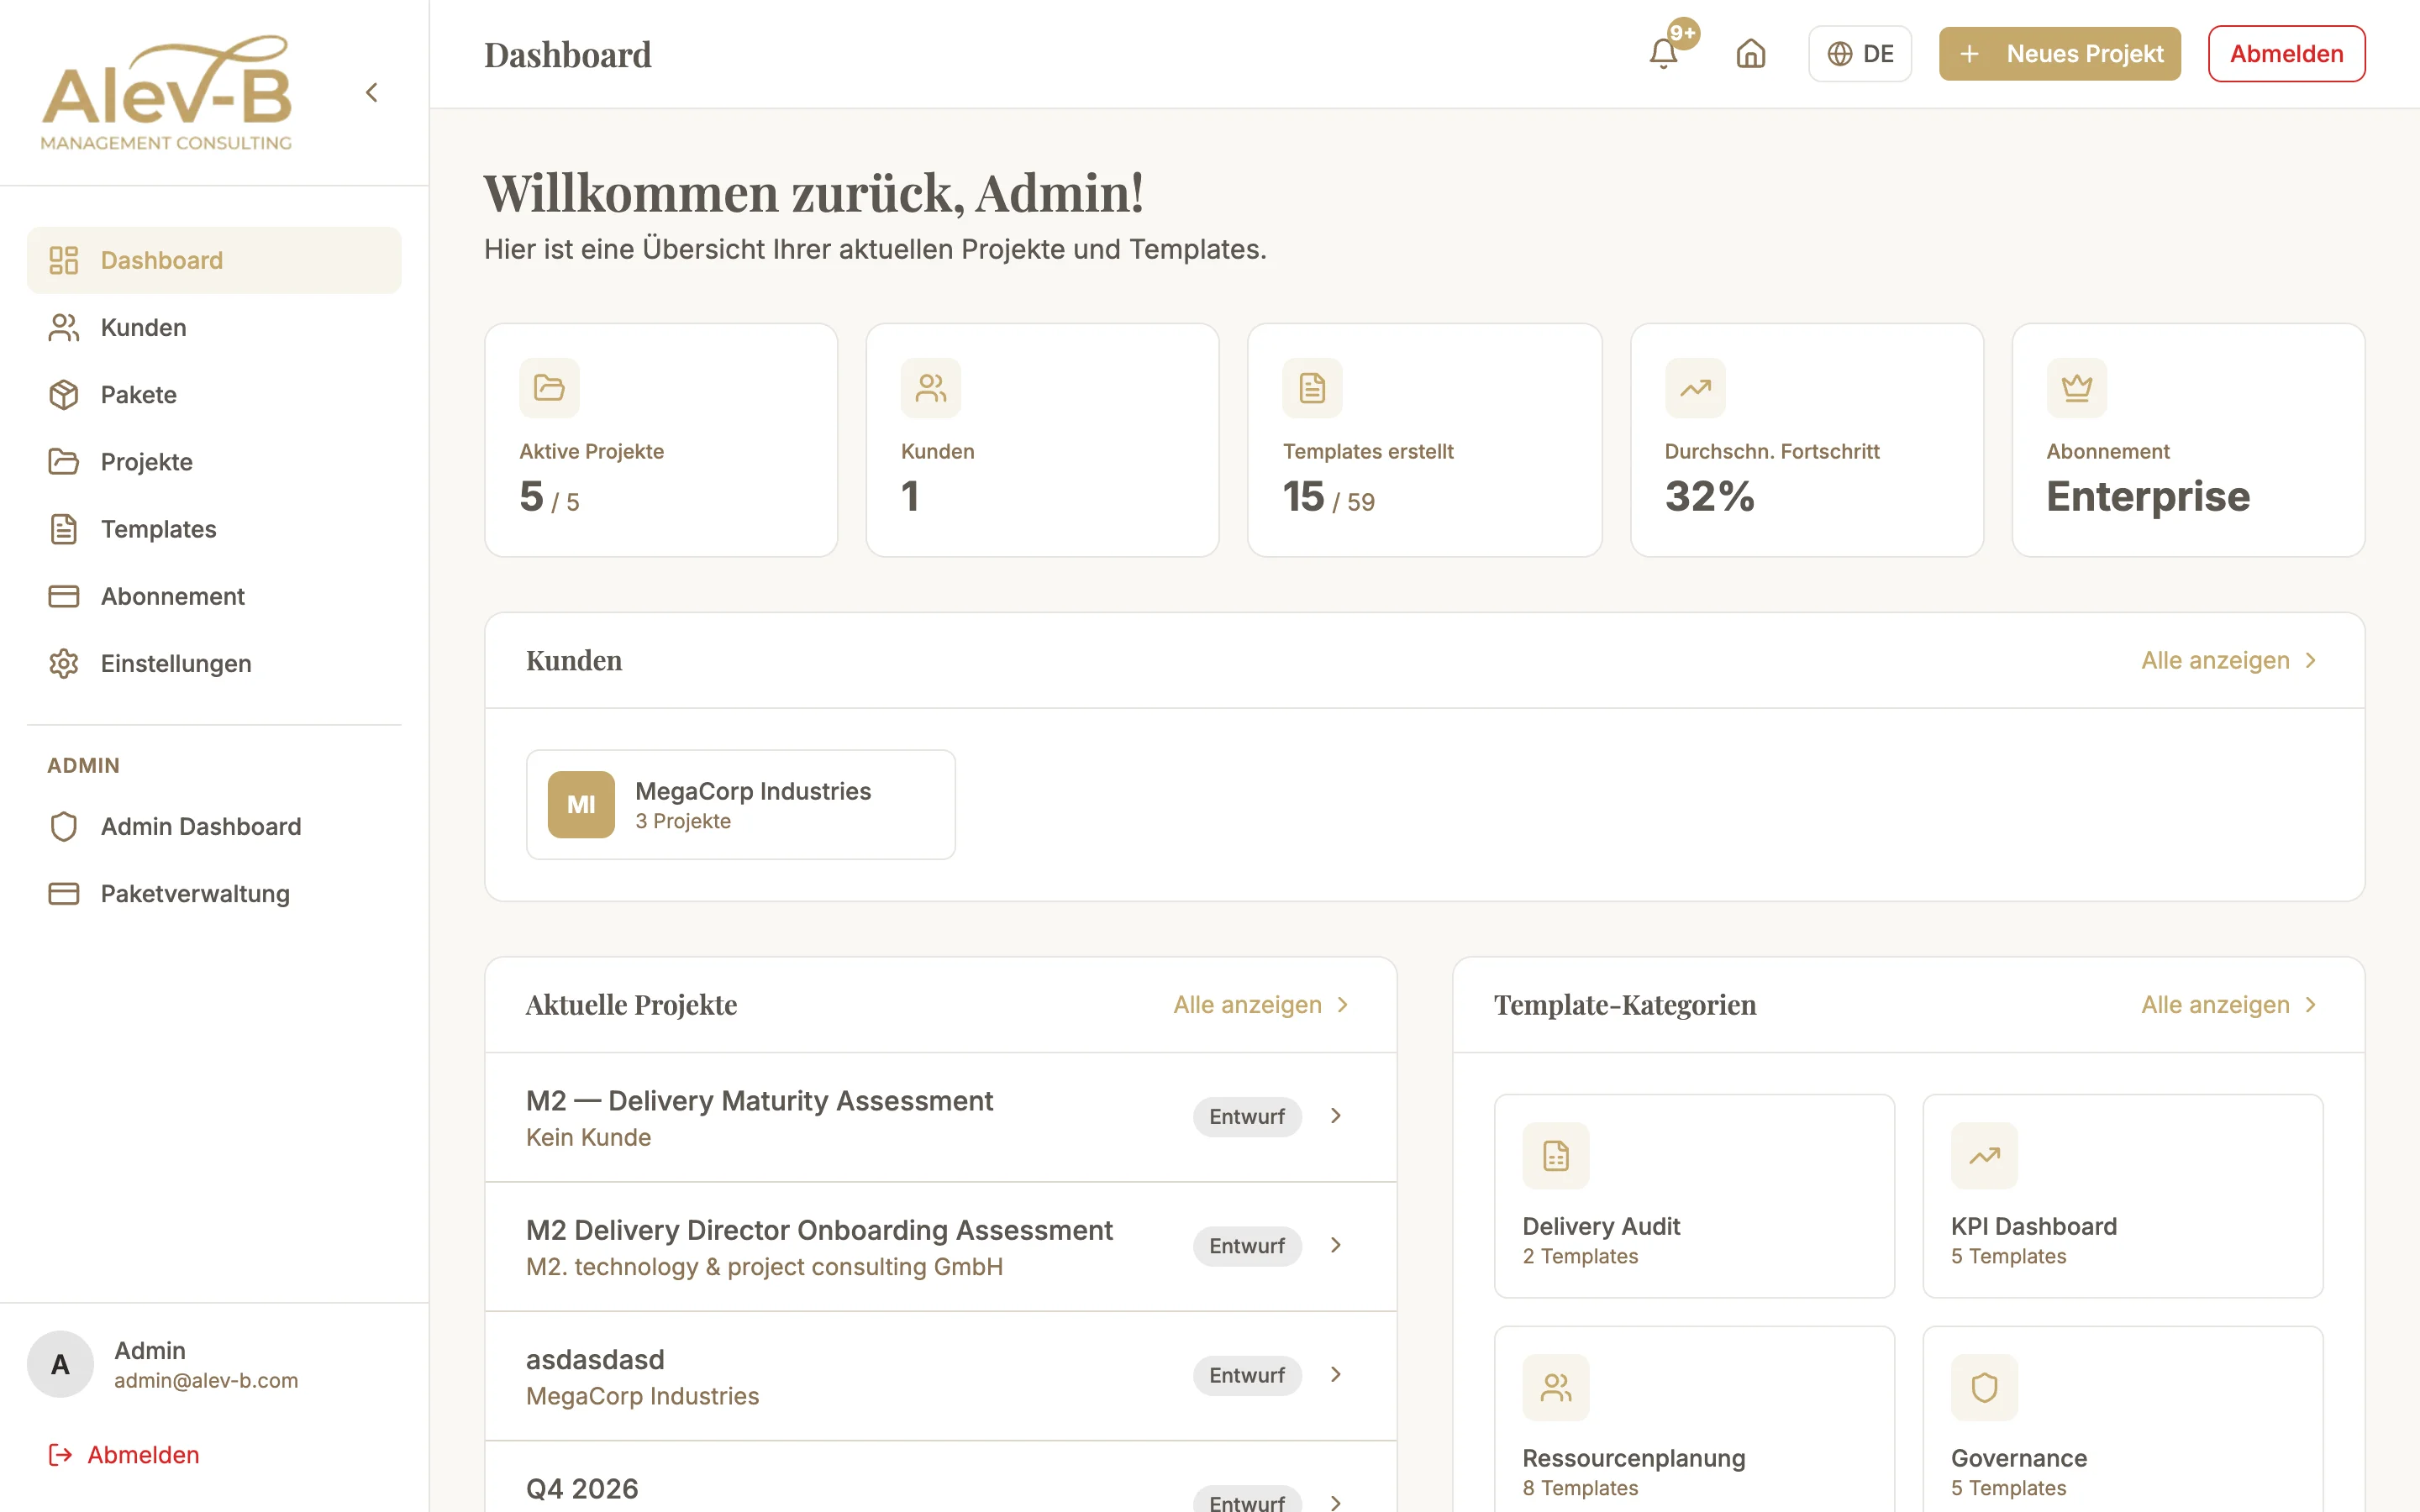Click the trend icon on Durchschn. Fortschritt card
The height and width of the screenshot is (1512, 2420).
pos(1695,387)
